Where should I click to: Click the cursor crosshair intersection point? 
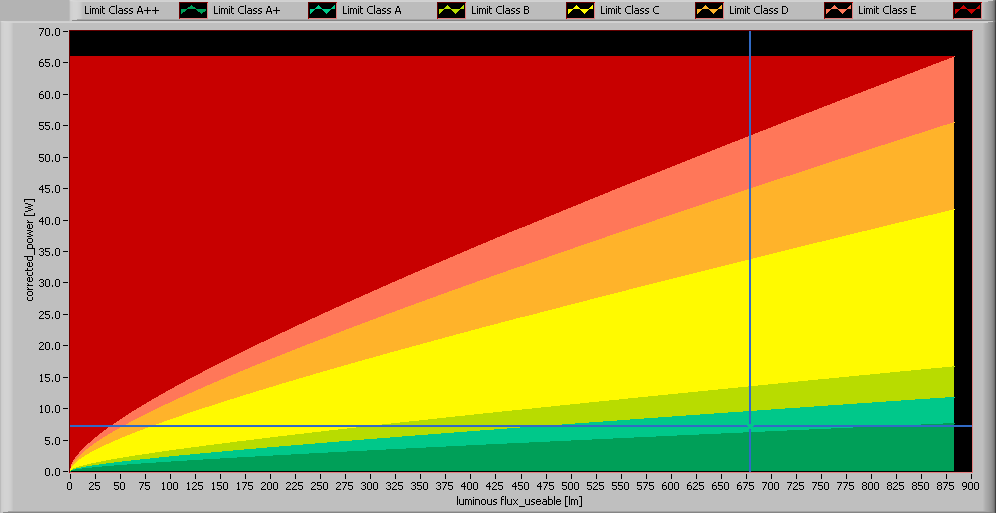750,426
